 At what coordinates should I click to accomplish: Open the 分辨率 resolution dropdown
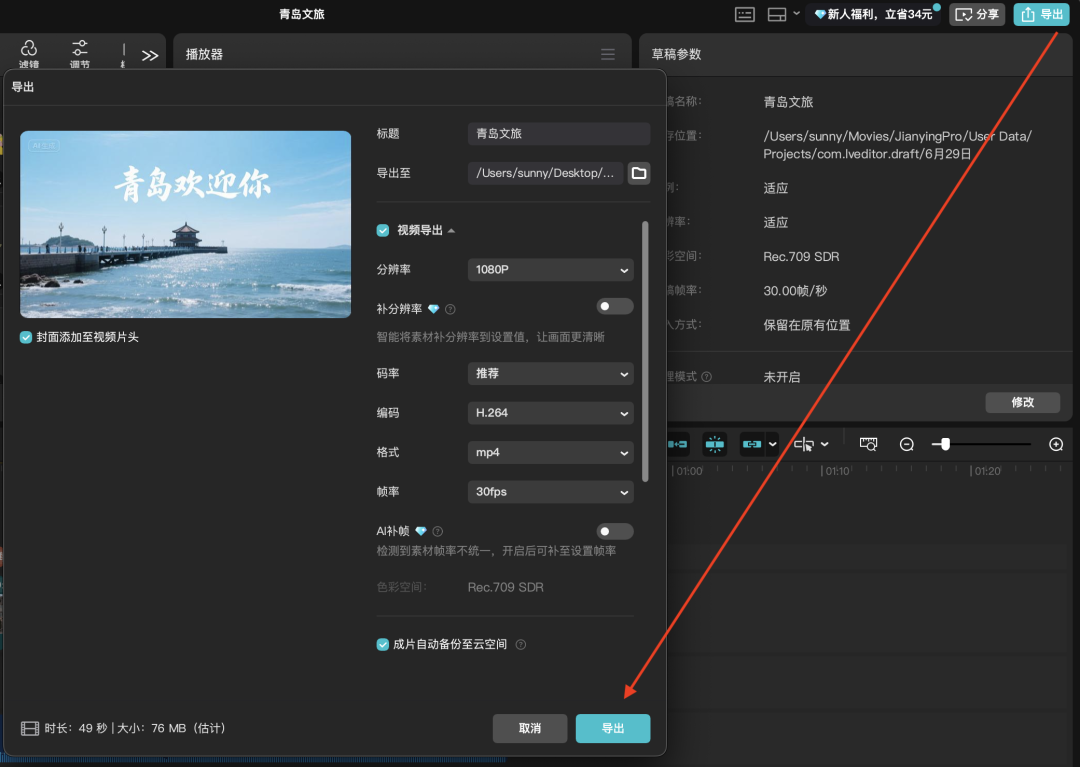(550, 269)
